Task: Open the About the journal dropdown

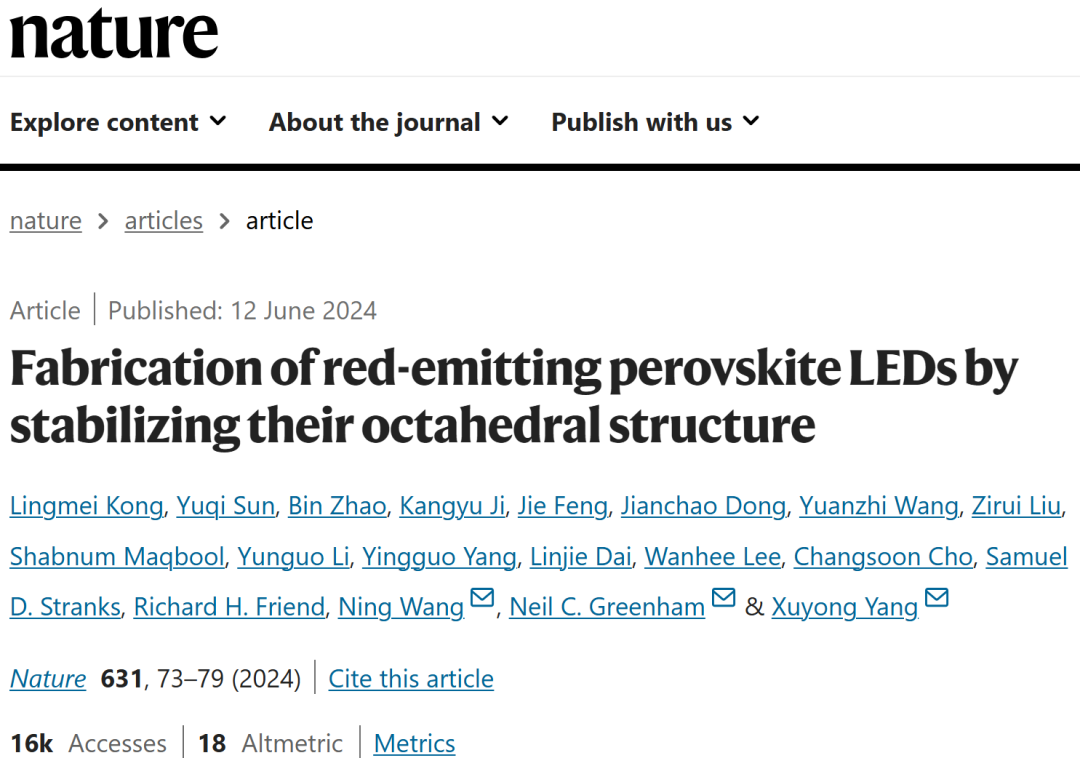Action: pyautogui.click(x=388, y=122)
